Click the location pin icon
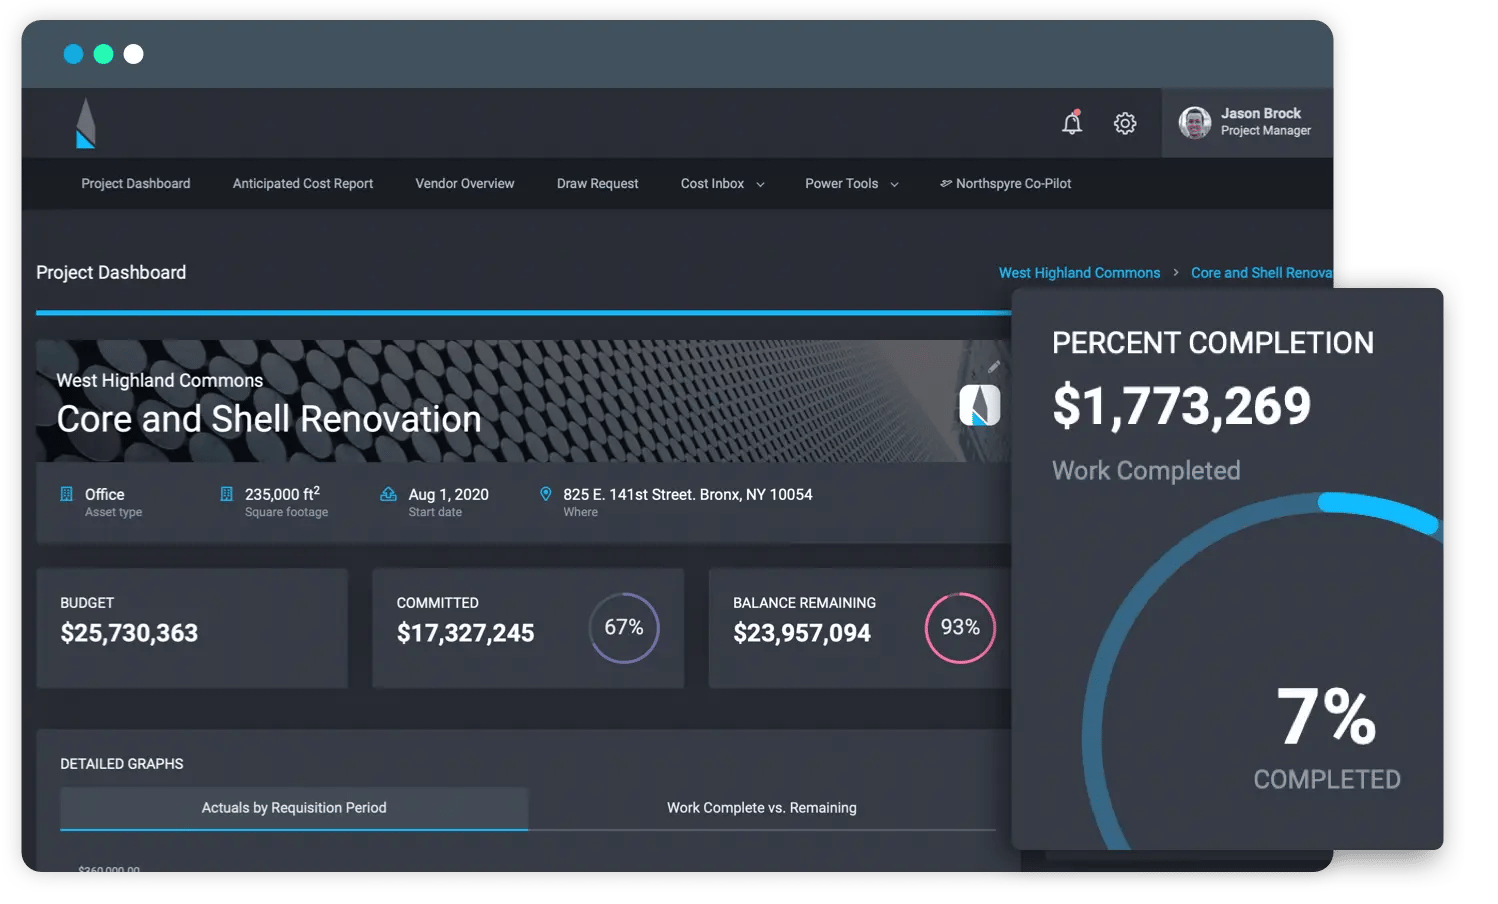Screen dimensions: 1498x904 point(545,494)
